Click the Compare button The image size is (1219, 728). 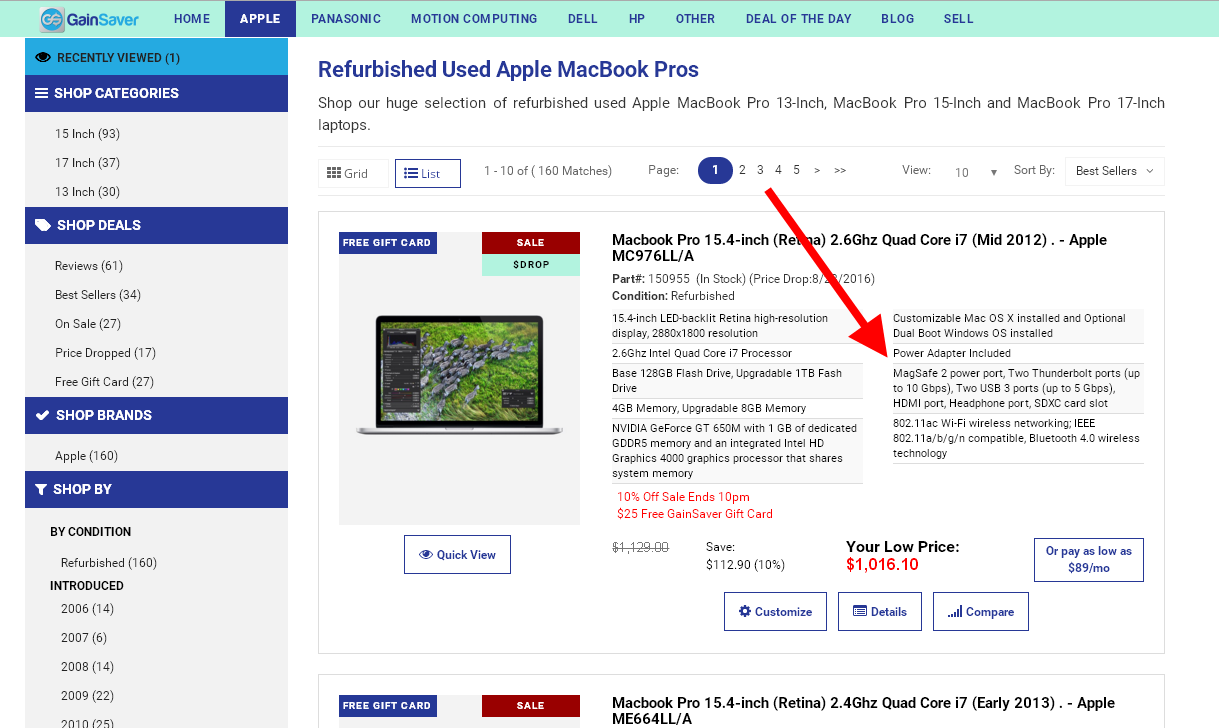coord(980,612)
